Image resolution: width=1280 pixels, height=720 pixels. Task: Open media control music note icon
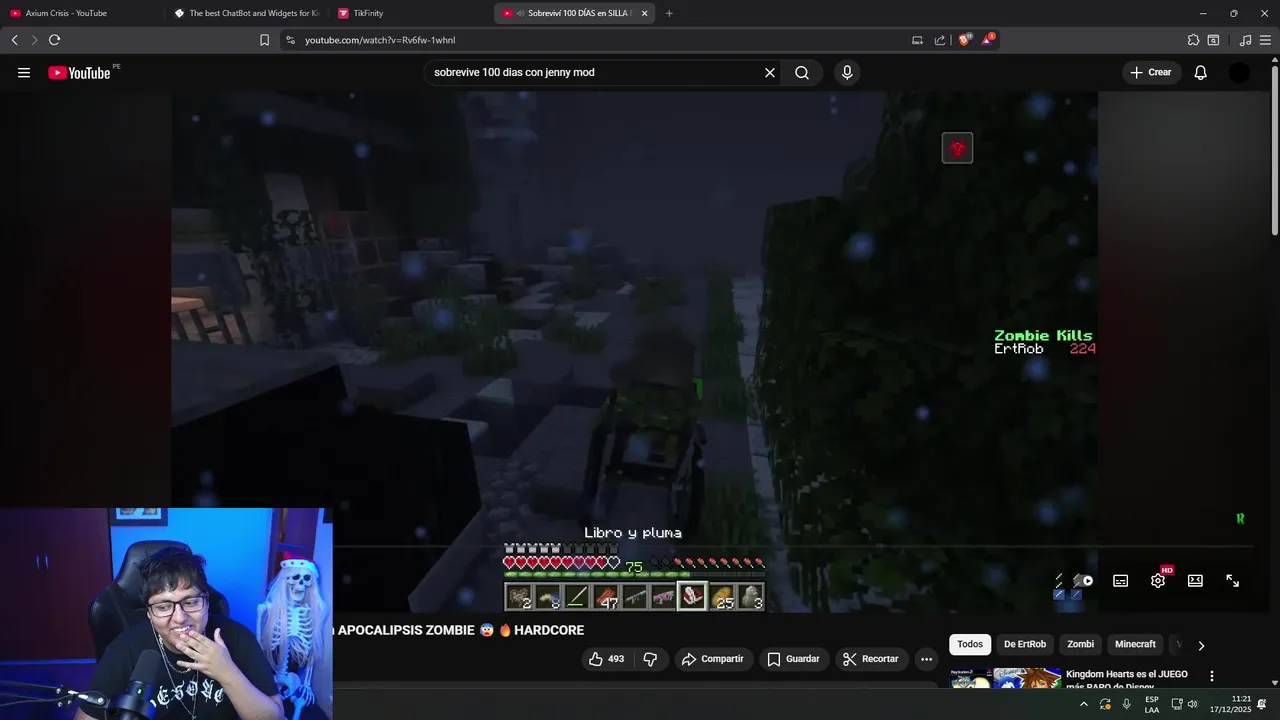(1245, 40)
